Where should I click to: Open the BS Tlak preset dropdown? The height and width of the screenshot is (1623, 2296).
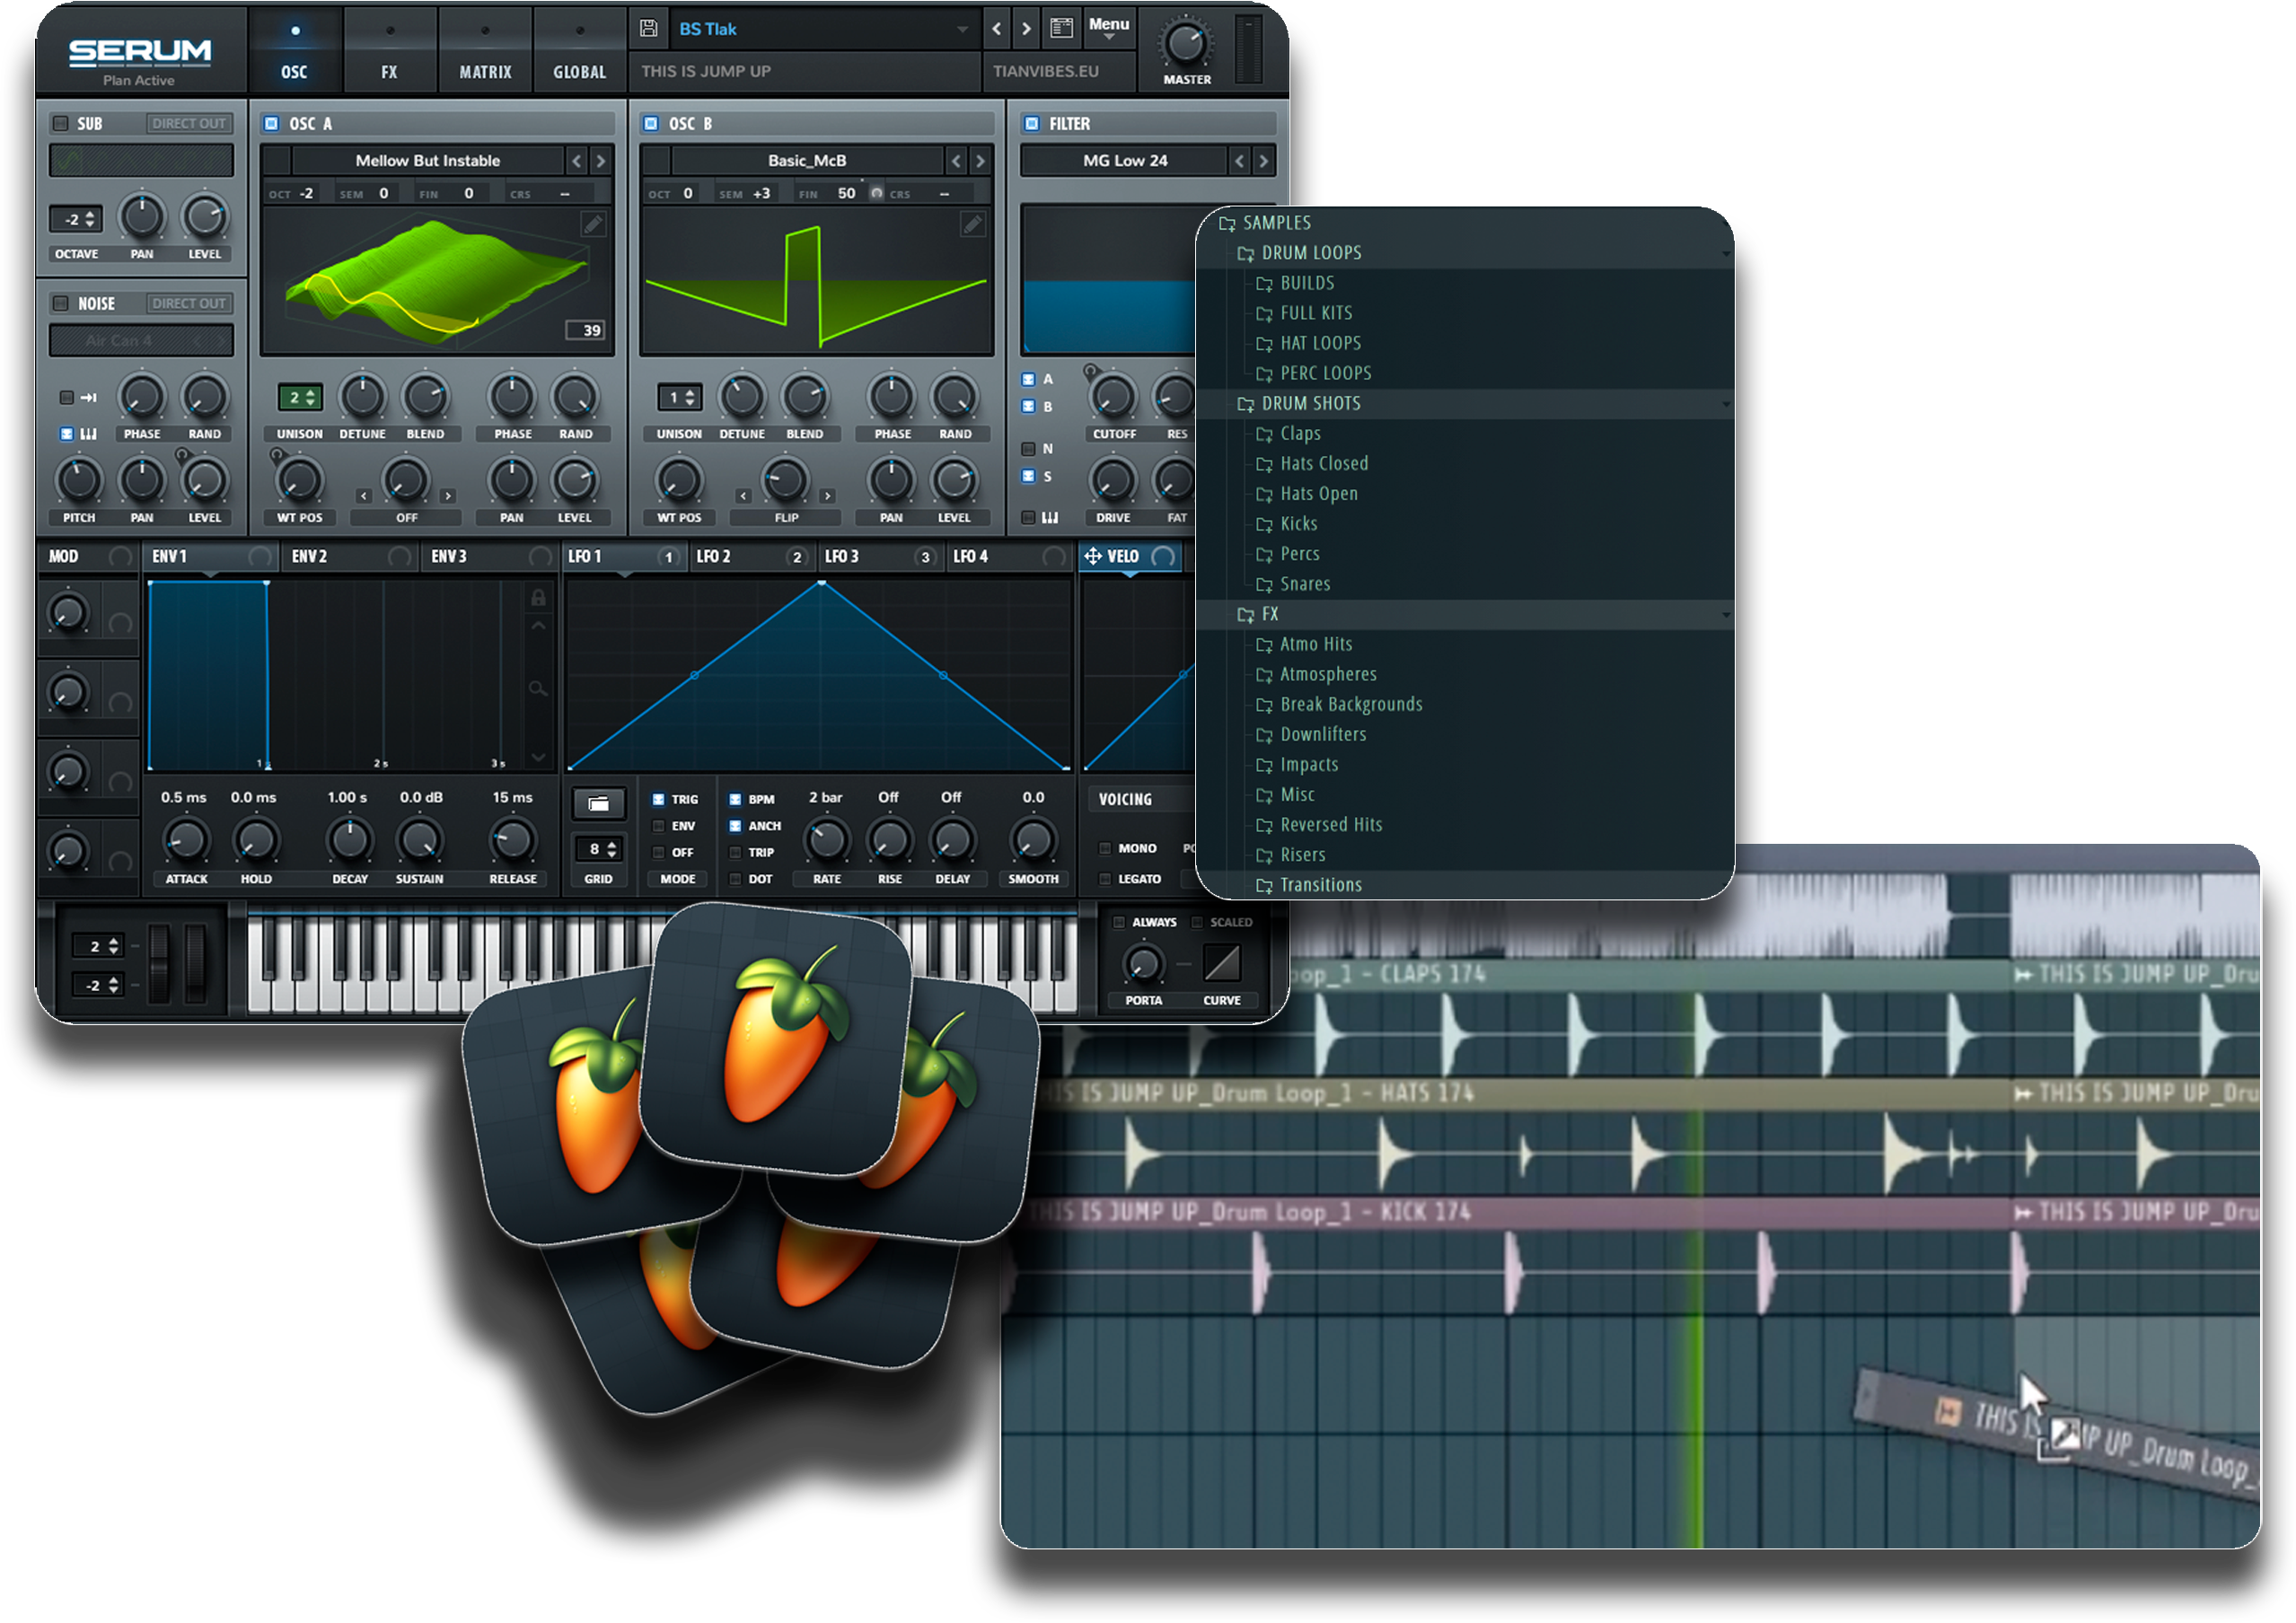962,29
